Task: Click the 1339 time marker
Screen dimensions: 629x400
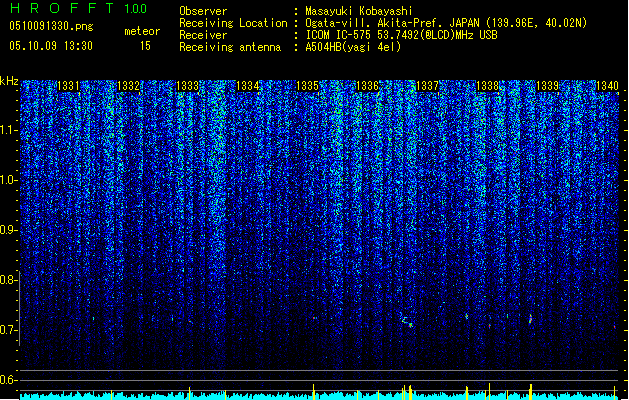Action: coord(548,86)
